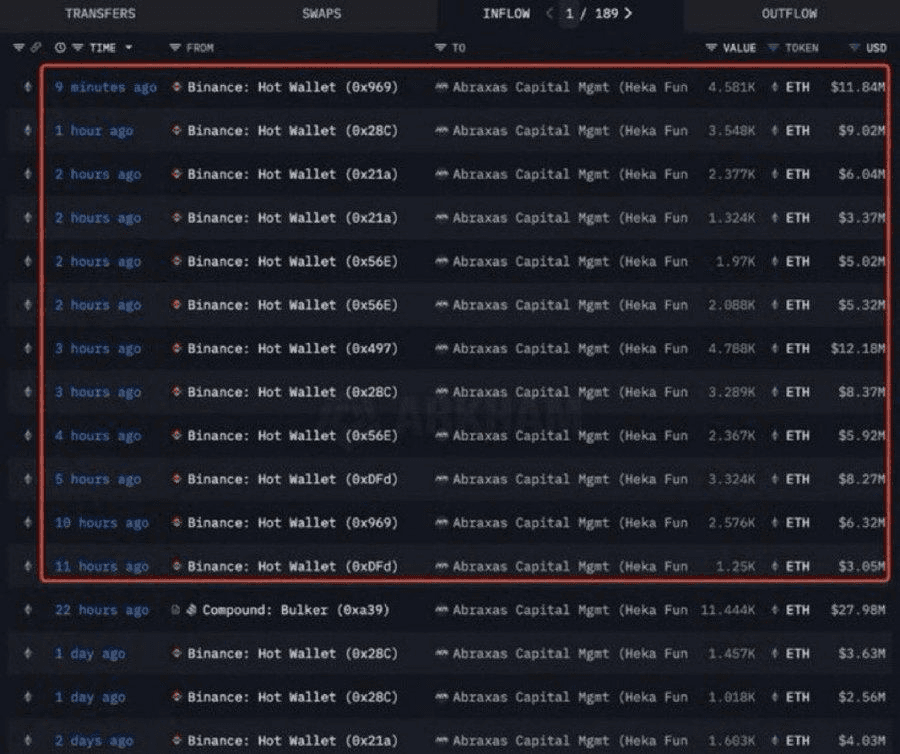Open the TO column filter
This screenshot has height=754, width=900.
pos(440,48)
